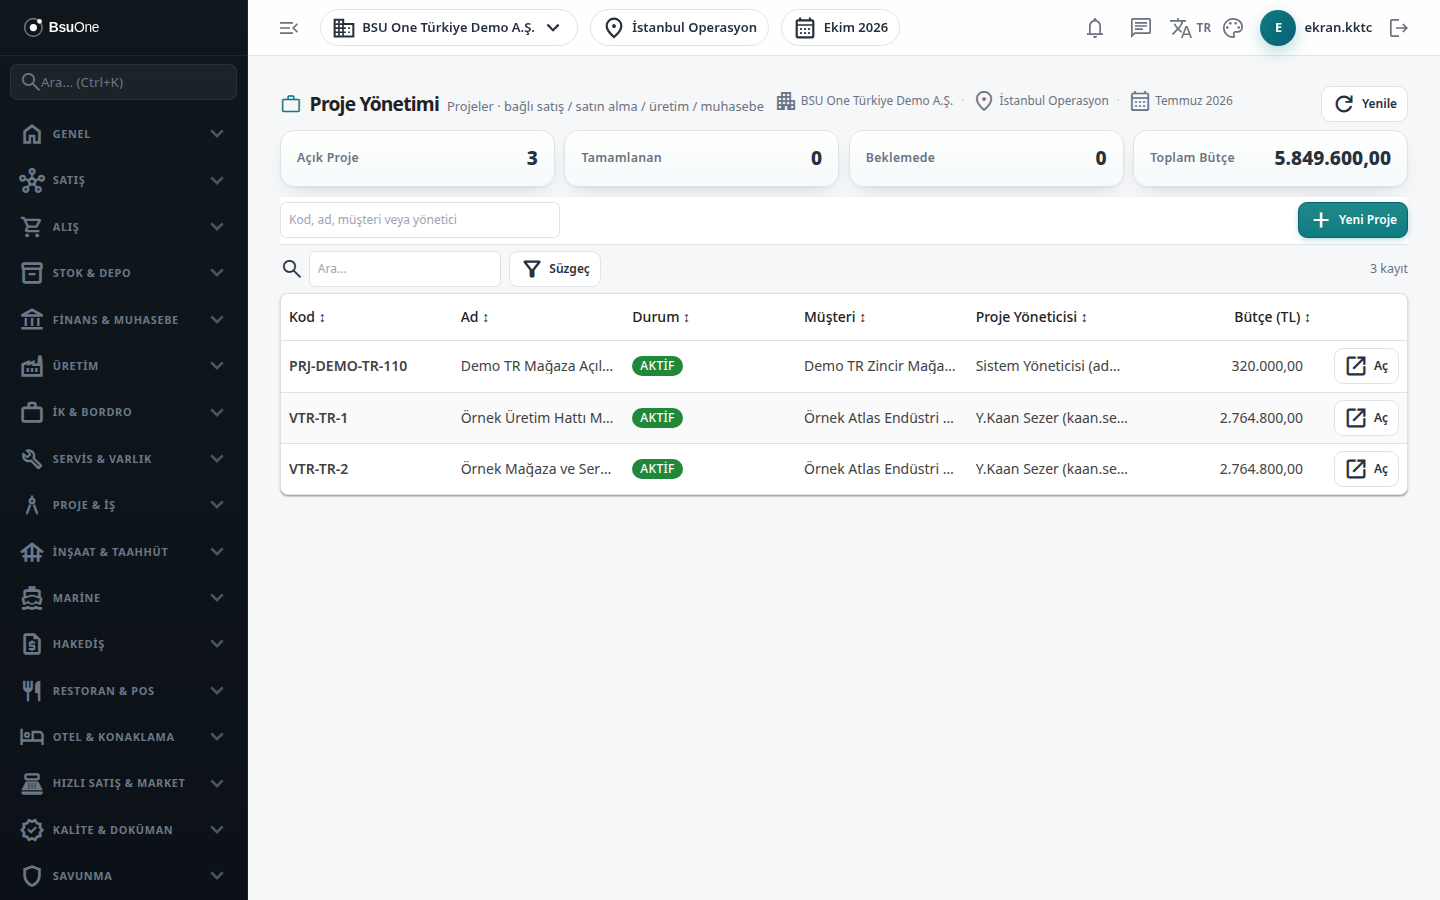The width and height of the screenshot is (1440, 900).
Task: Open project PRJ-DEMO-TR-110 with Aç button
Action: coord(1367,366)
